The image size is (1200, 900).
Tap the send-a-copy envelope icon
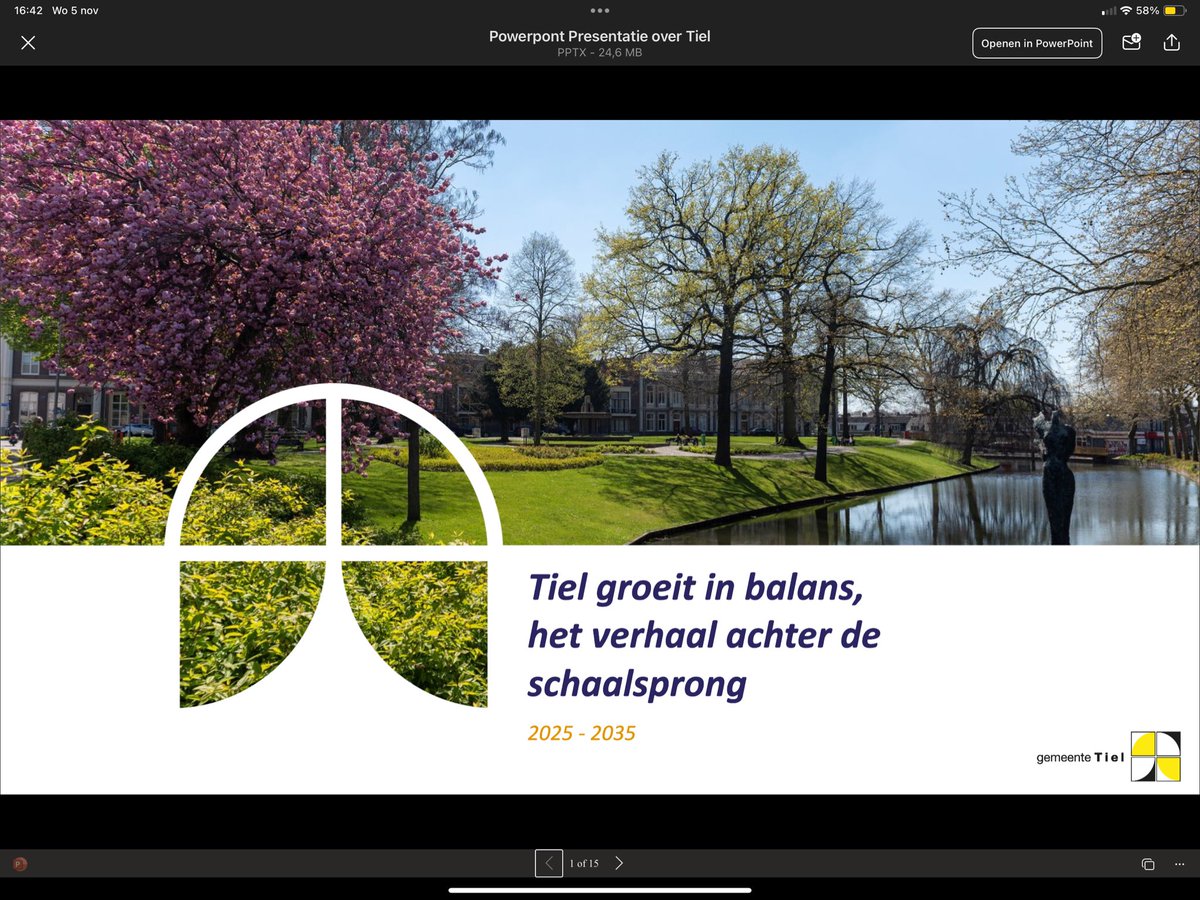[x=1130, y=42]
